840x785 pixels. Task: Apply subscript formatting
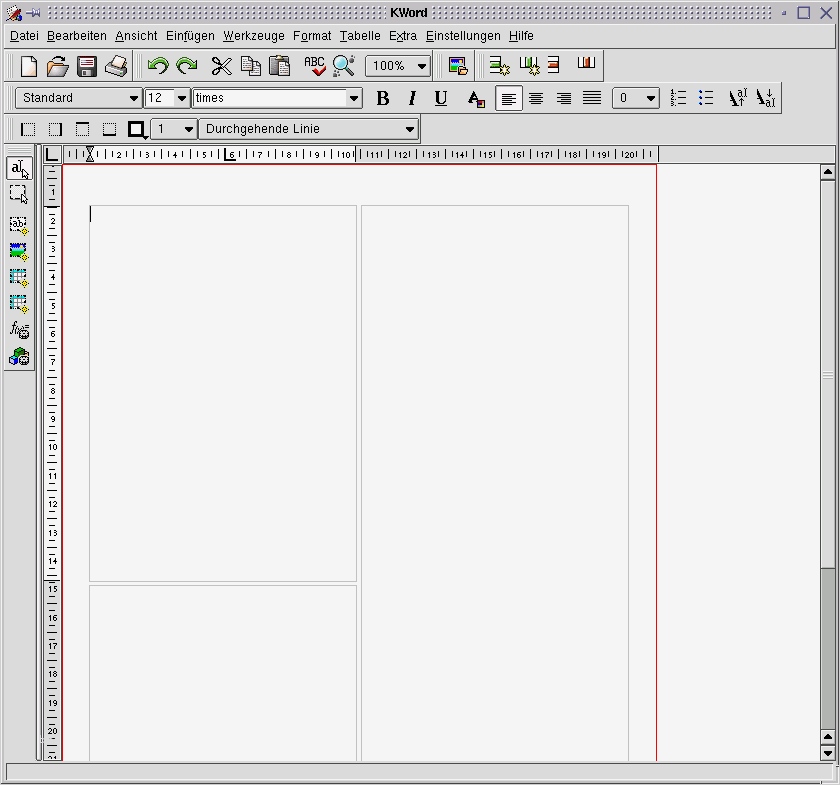(x=766, y=98)
